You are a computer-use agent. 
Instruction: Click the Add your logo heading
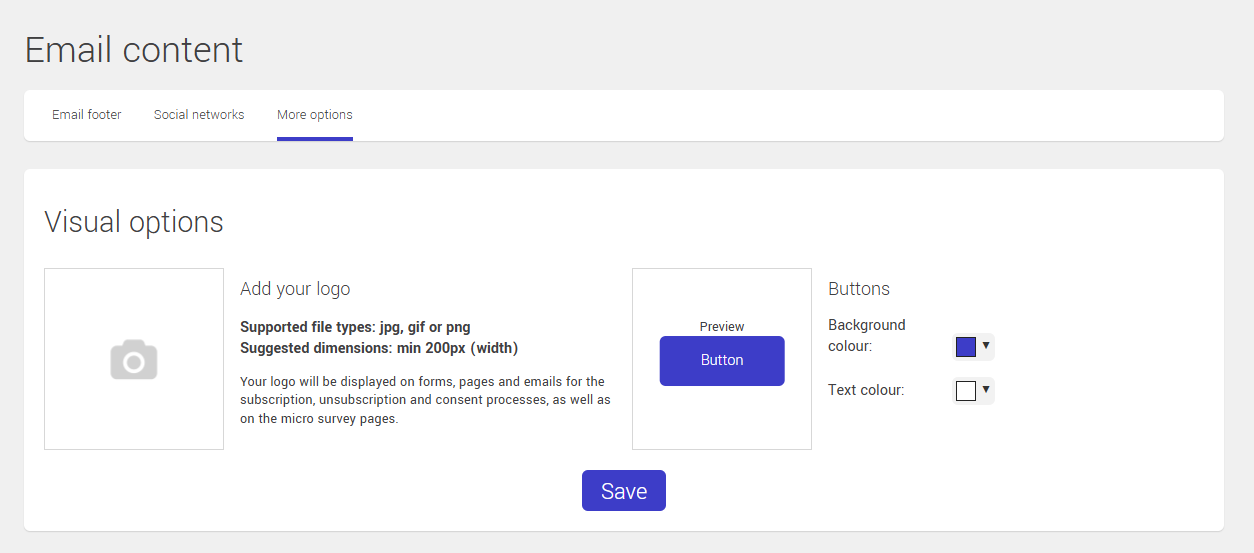pos(295,289)
